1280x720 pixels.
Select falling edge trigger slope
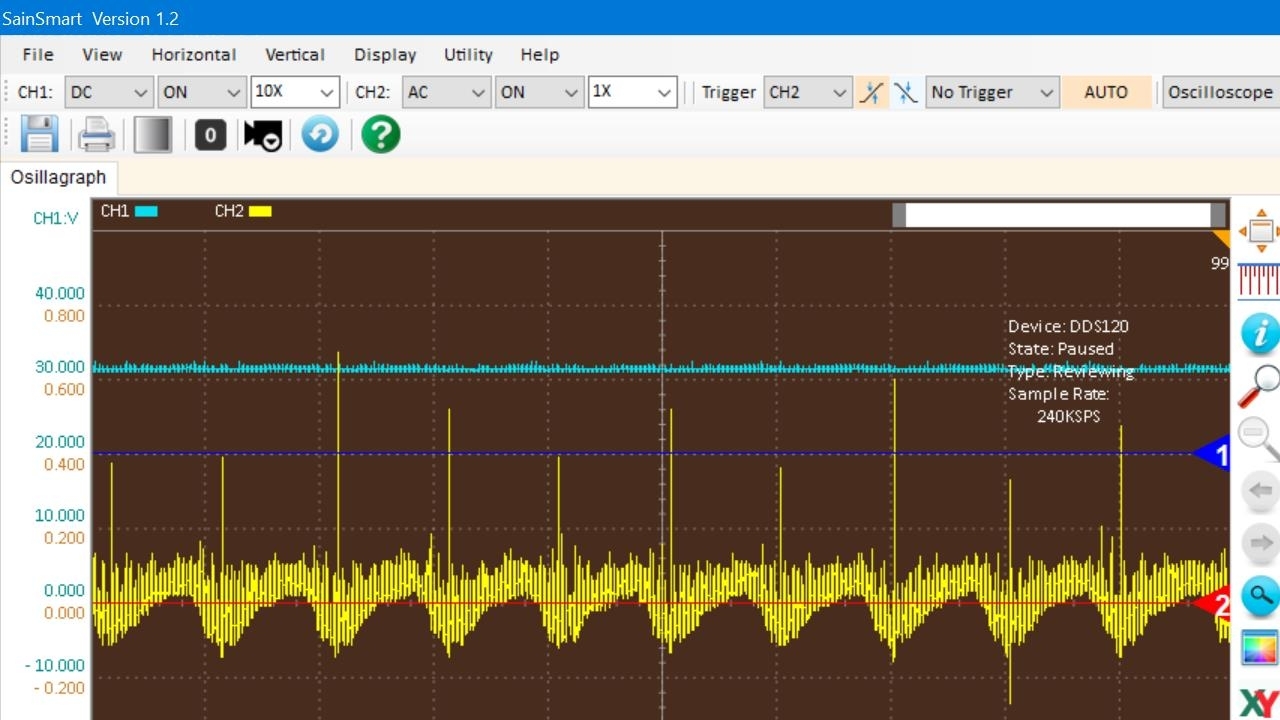[905, 92]
